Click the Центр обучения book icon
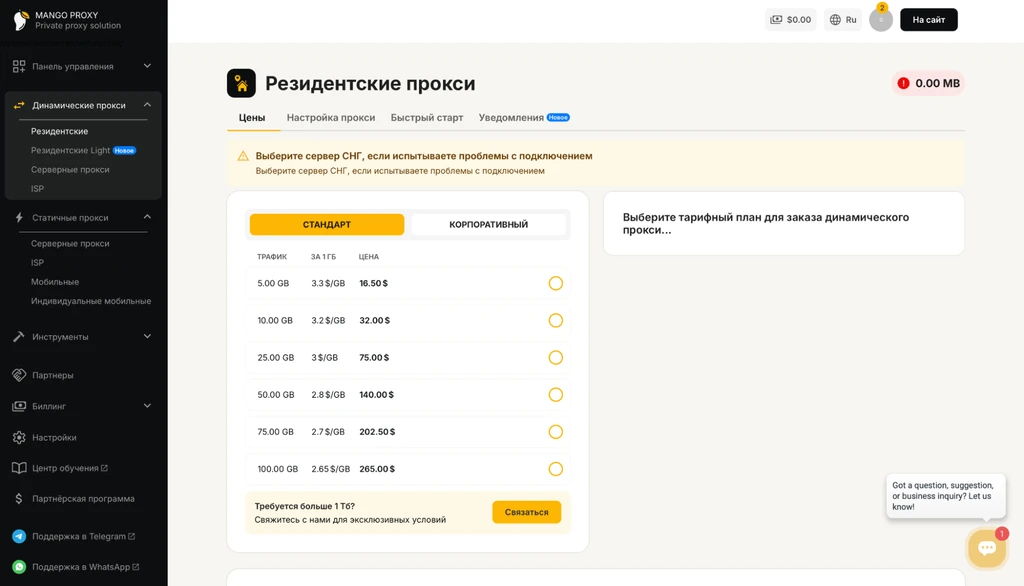This screenshot has height=586, width=1024. 19,468
